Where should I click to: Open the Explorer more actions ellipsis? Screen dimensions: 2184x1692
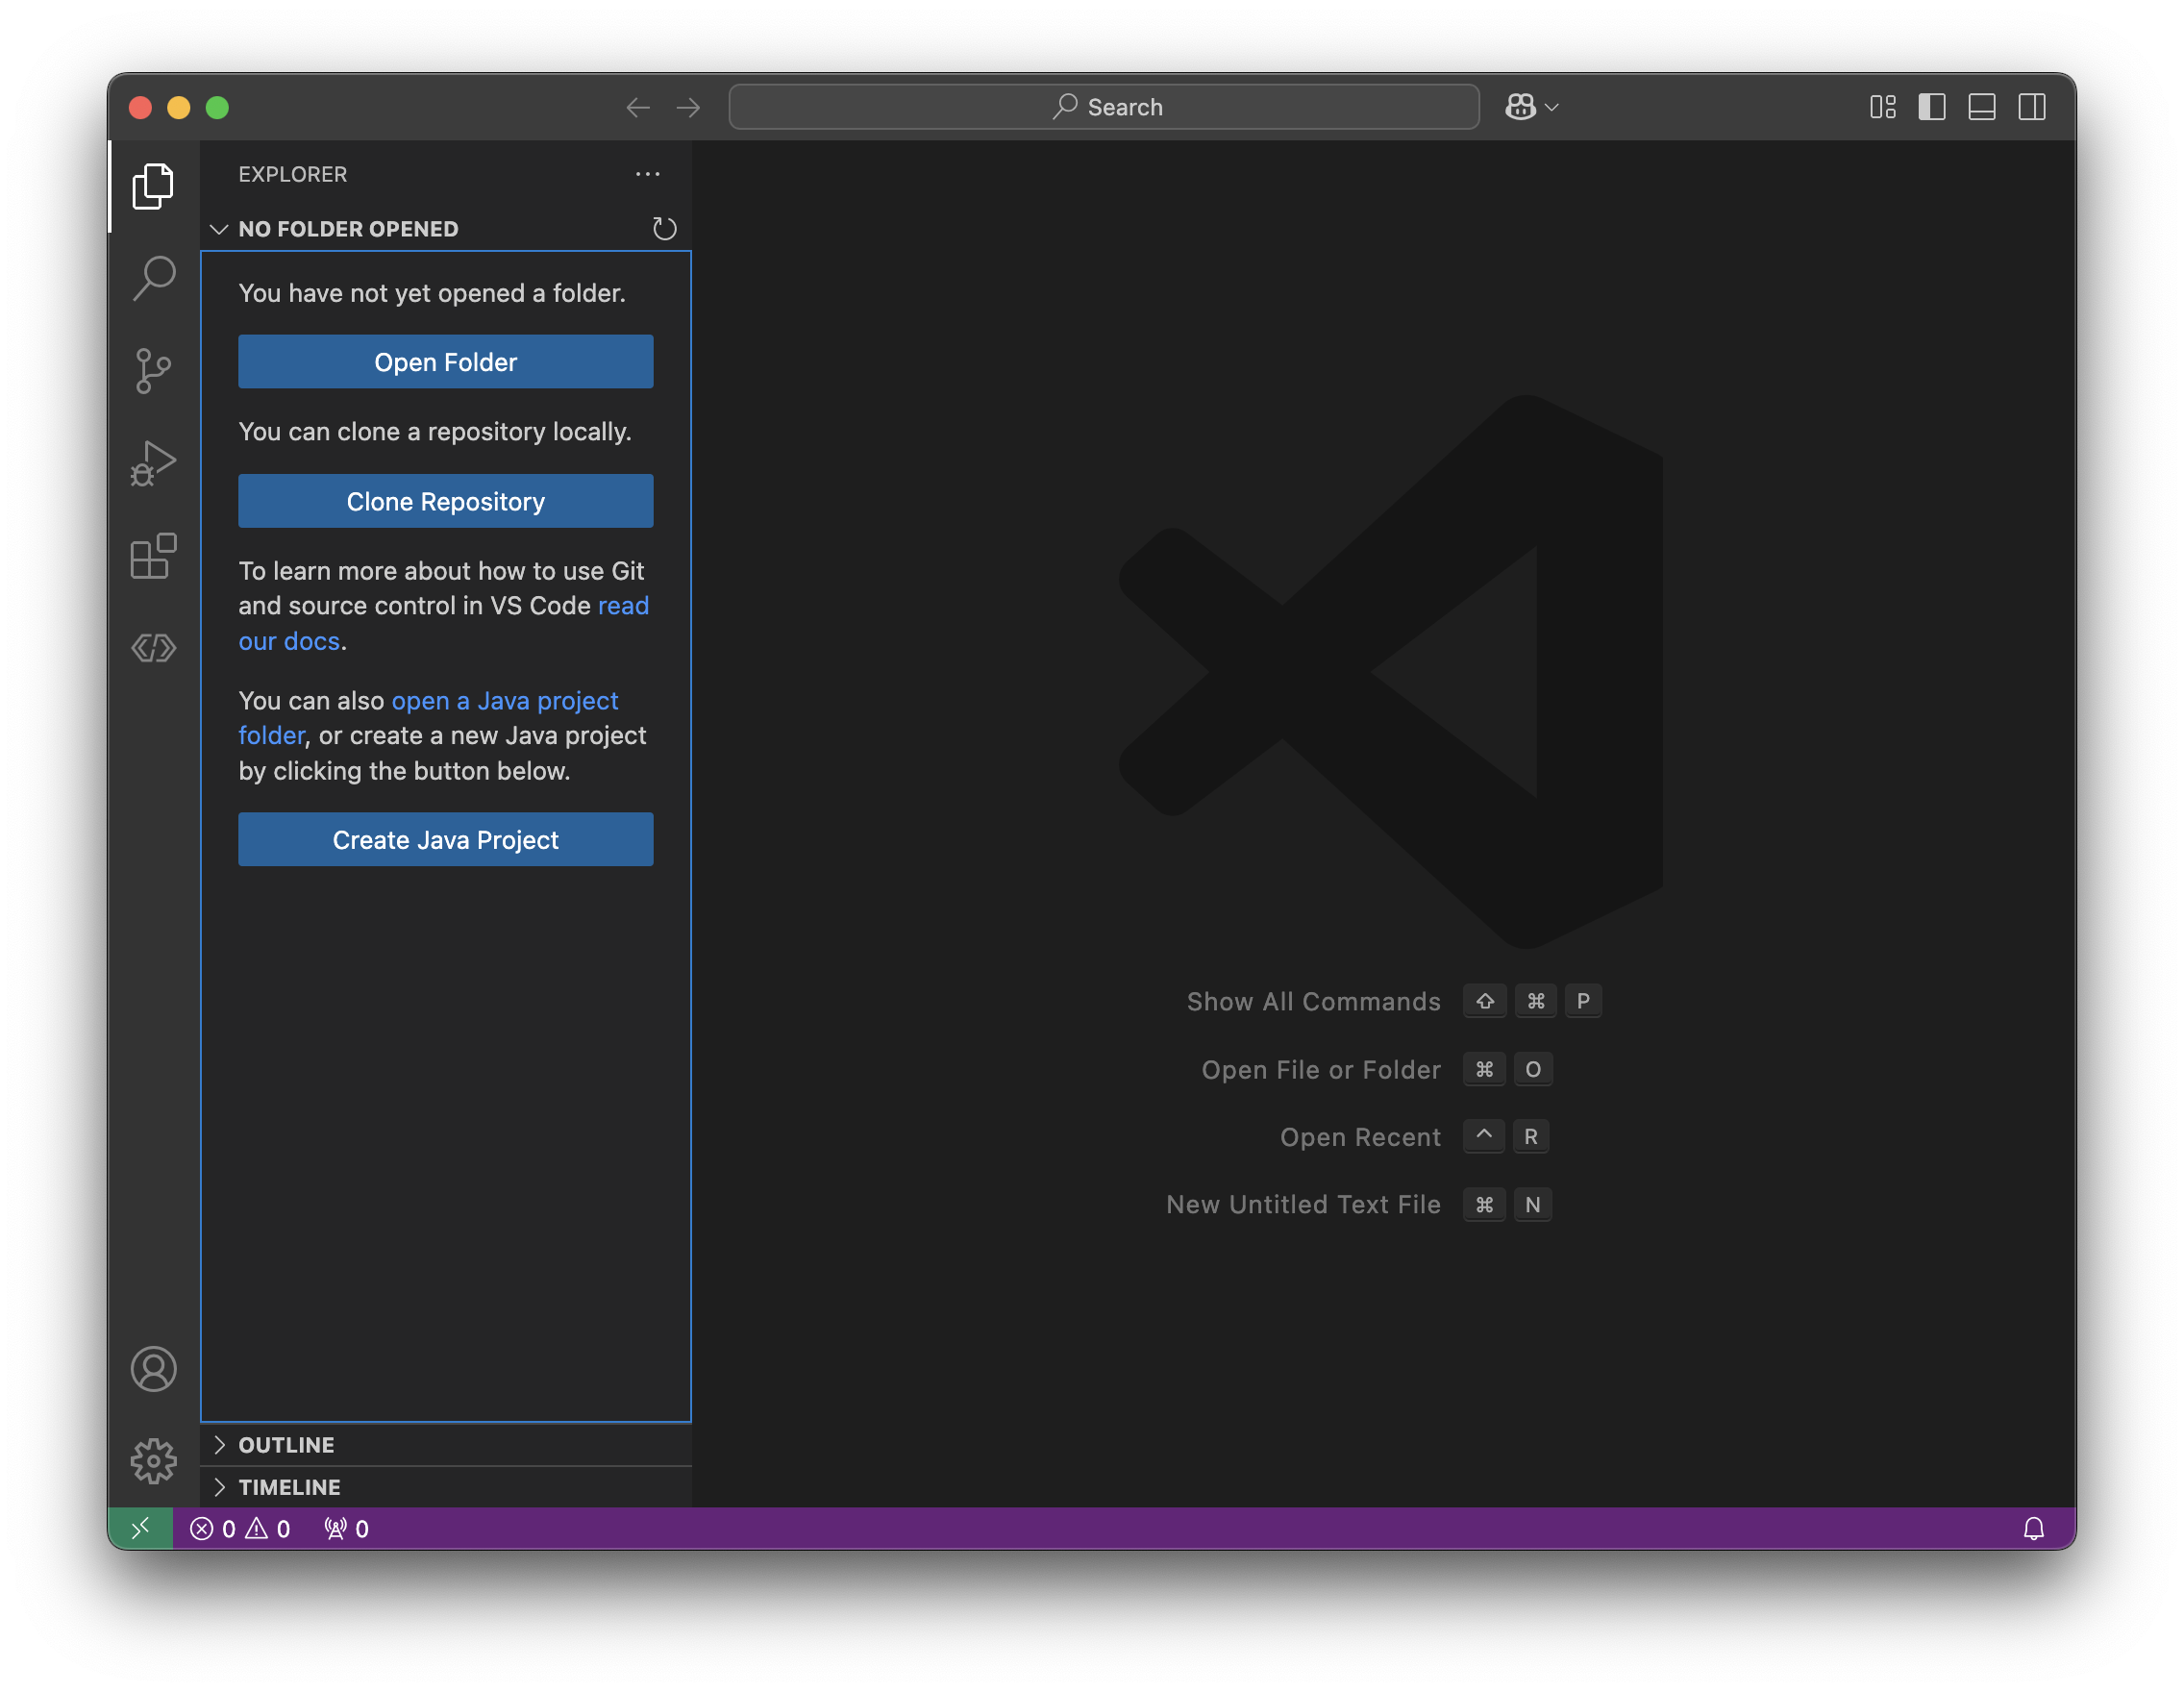pyautogui.click(x=648, y=174)
